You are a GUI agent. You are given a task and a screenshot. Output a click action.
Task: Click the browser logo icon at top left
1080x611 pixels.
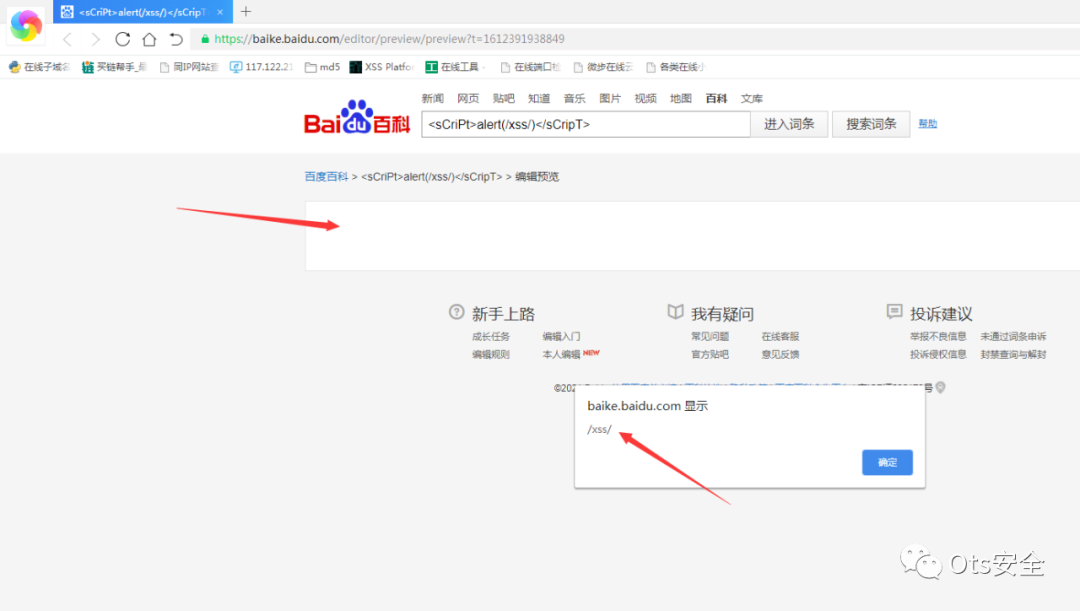[x=26, y=25]
